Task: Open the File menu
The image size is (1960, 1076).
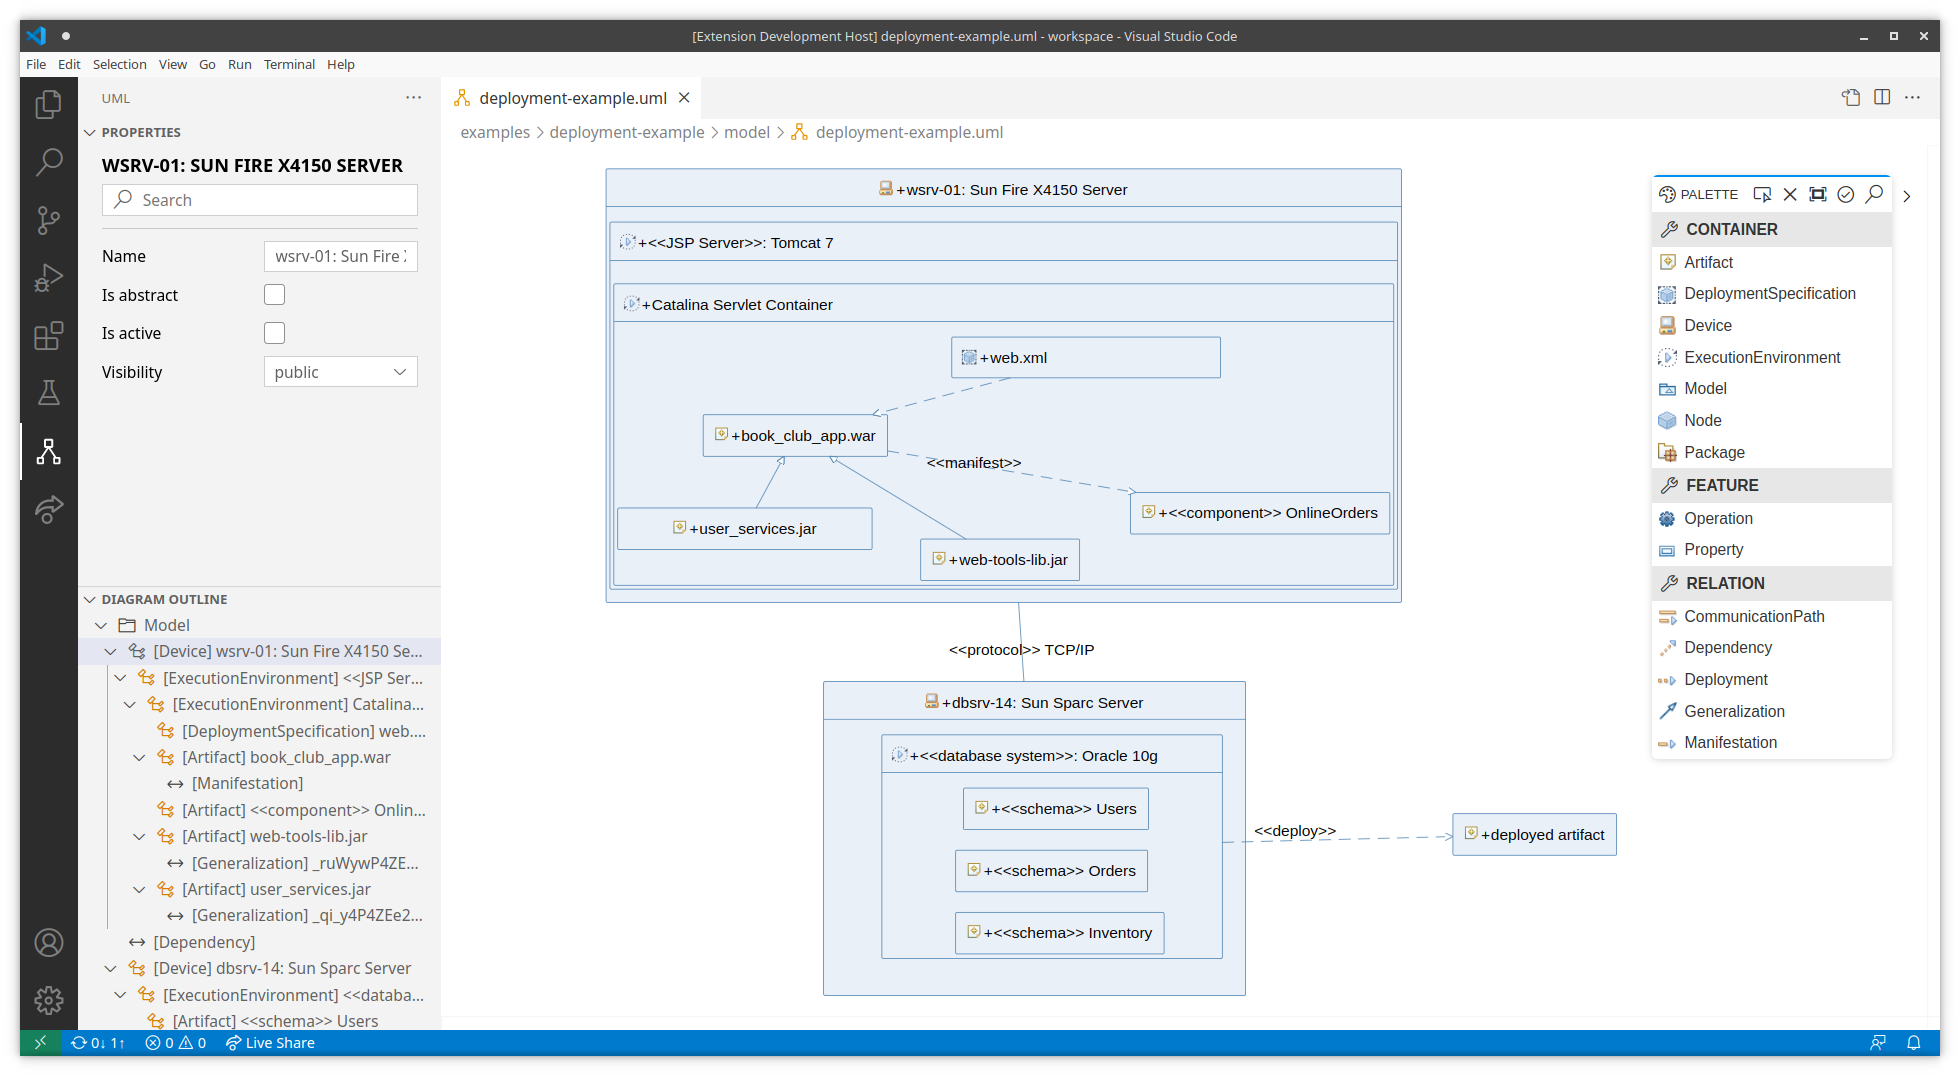Action: point(36,64)
